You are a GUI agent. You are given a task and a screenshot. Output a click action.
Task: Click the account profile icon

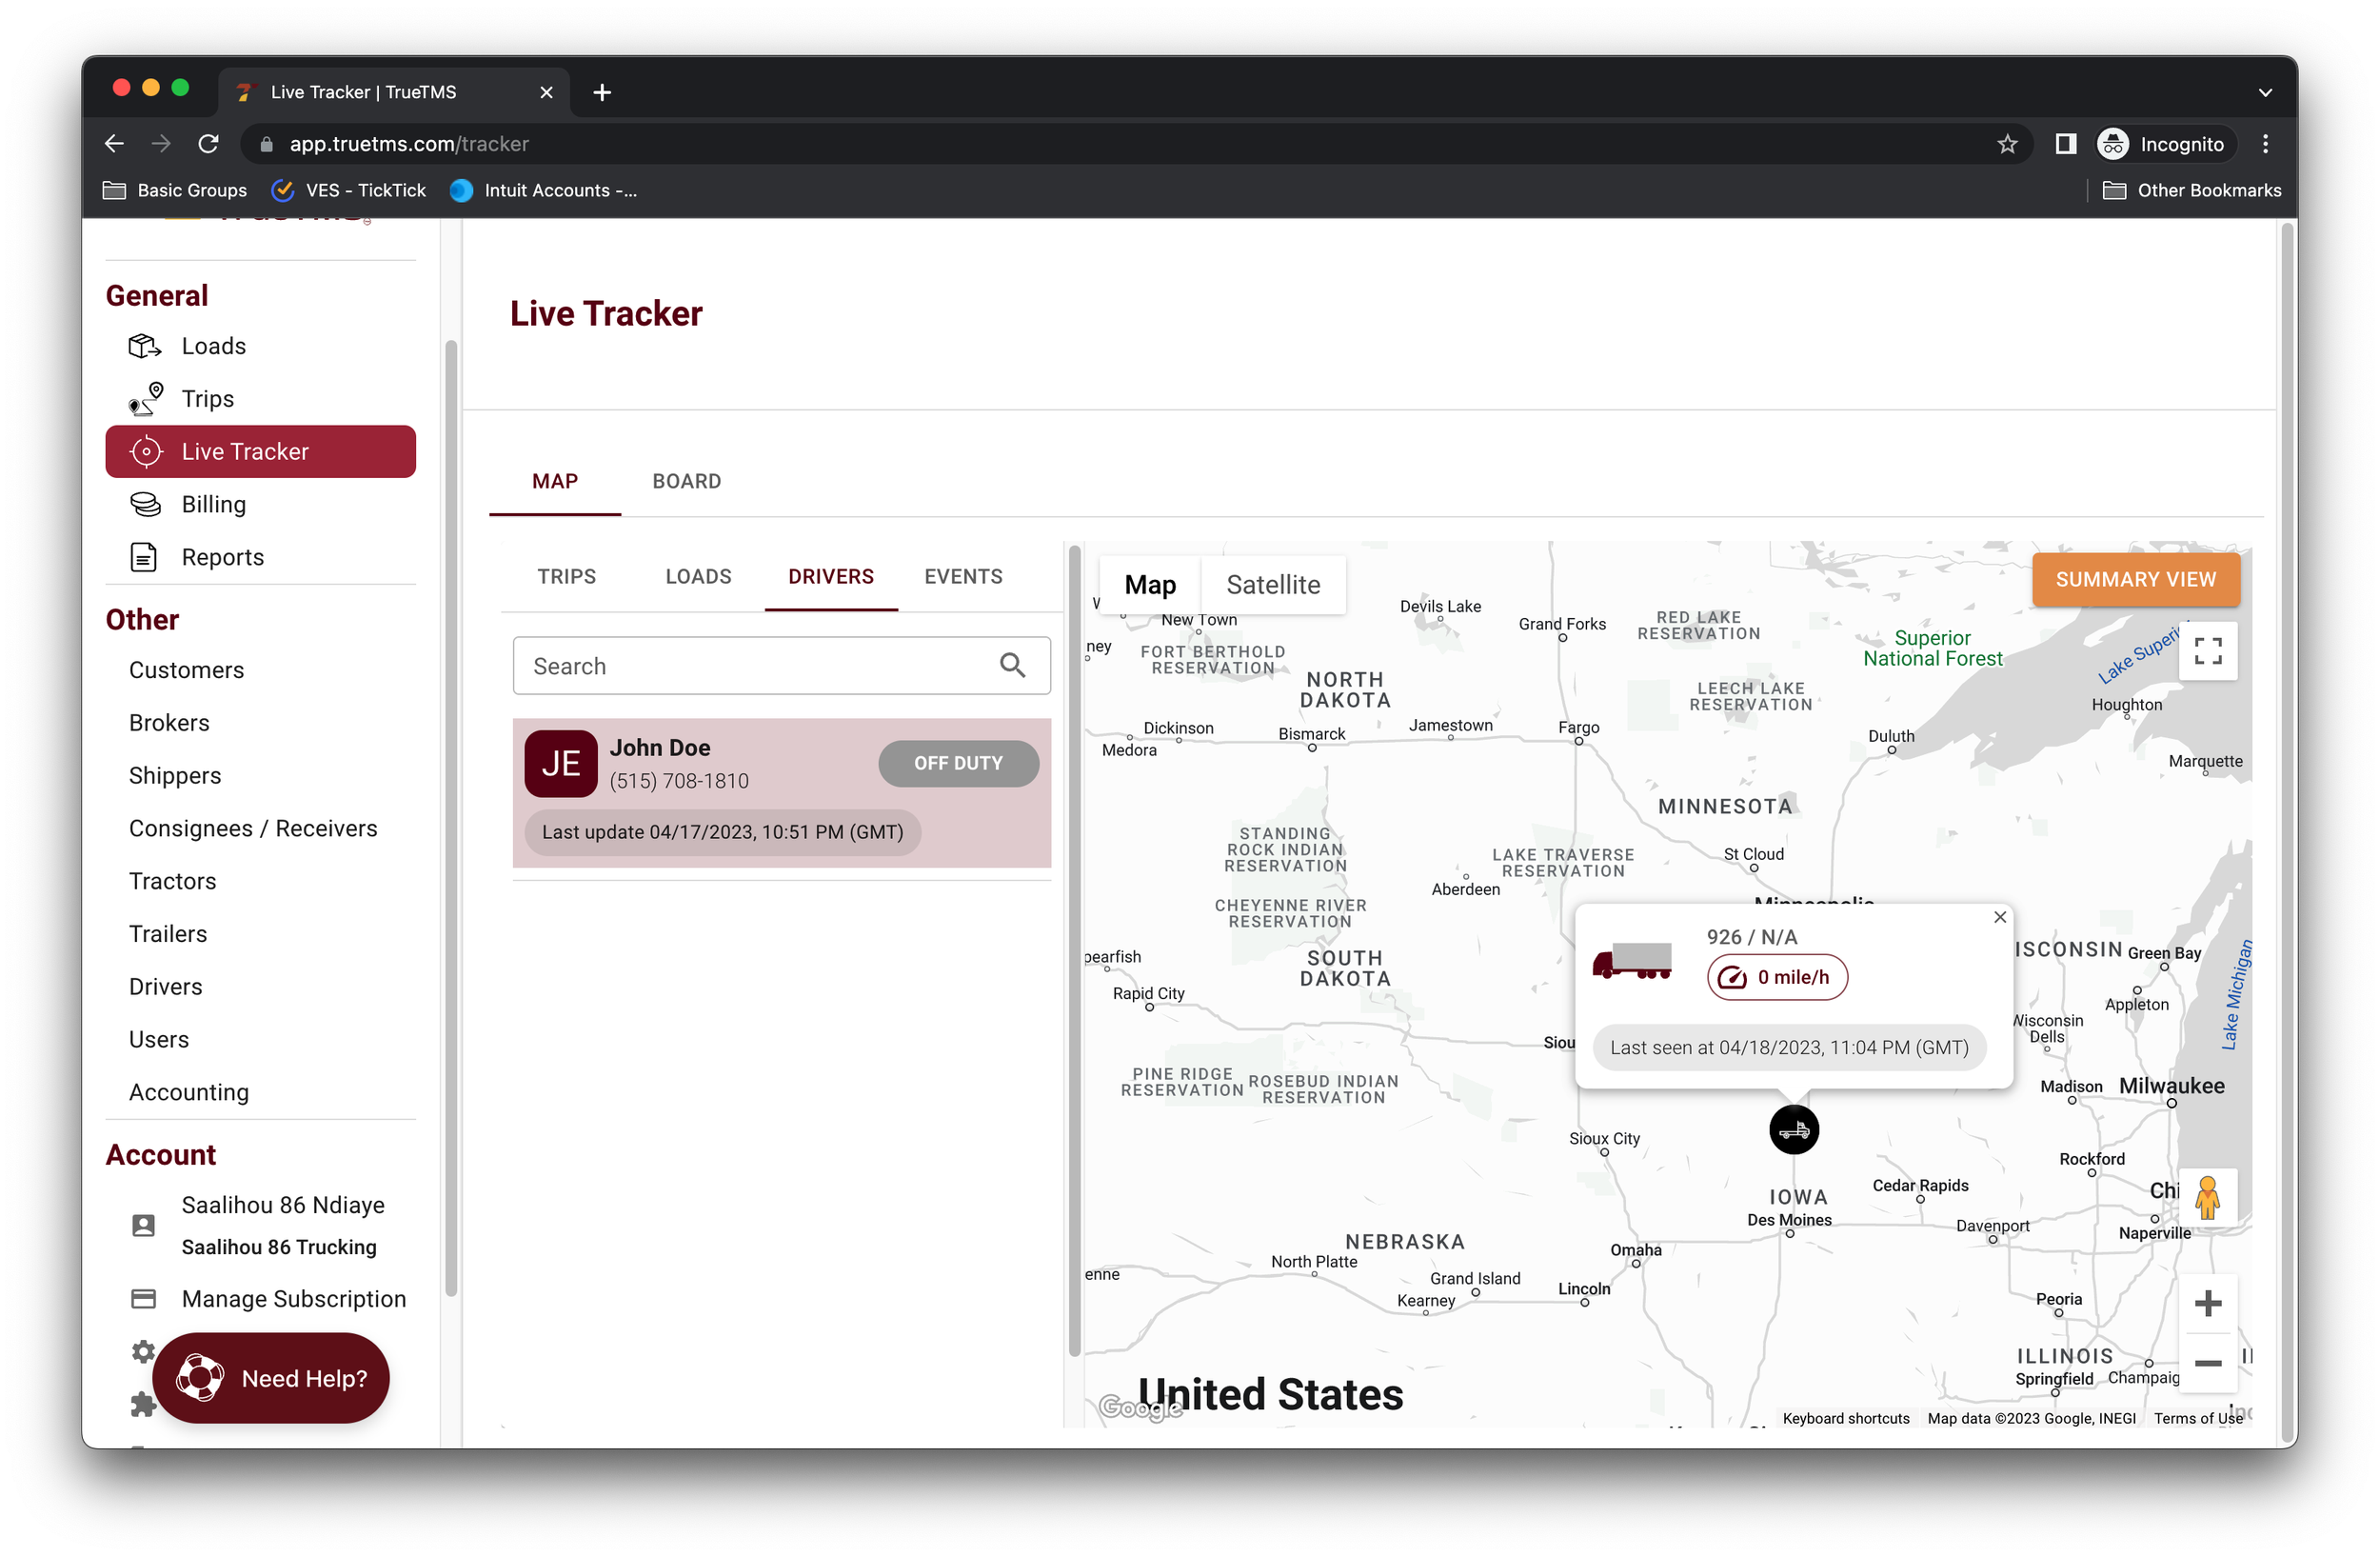point(143,1225)
